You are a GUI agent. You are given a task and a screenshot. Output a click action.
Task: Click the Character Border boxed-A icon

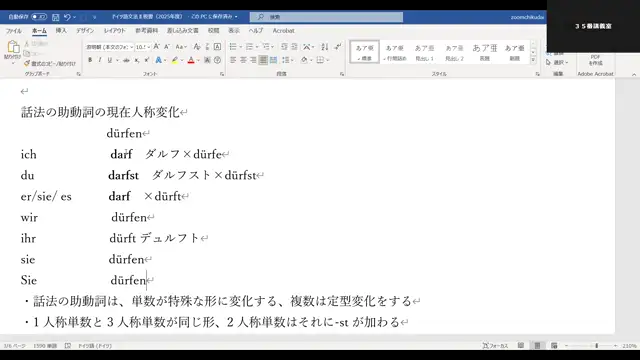[x=217, y=47]
